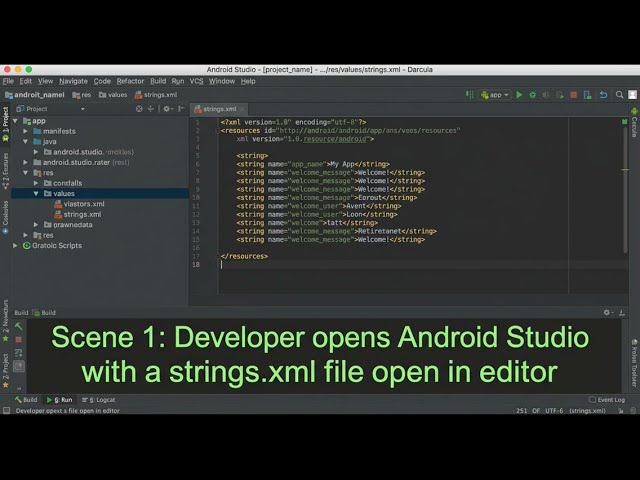Expand the contfalls folder

(36, 183)
